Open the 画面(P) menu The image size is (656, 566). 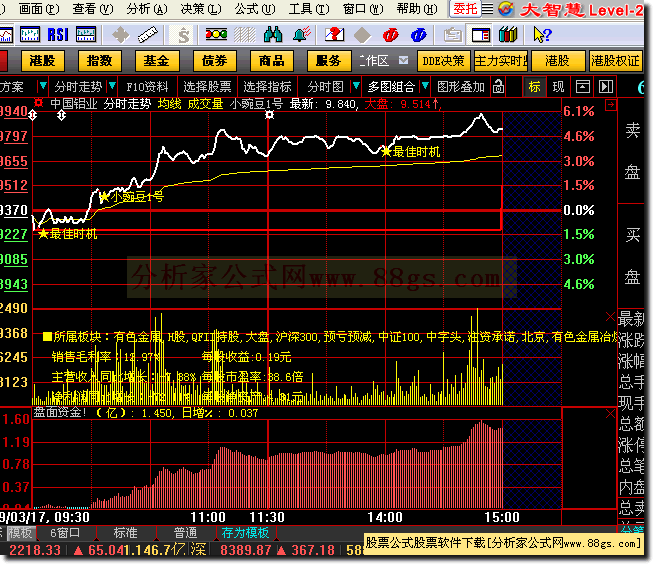coord(39,9)
